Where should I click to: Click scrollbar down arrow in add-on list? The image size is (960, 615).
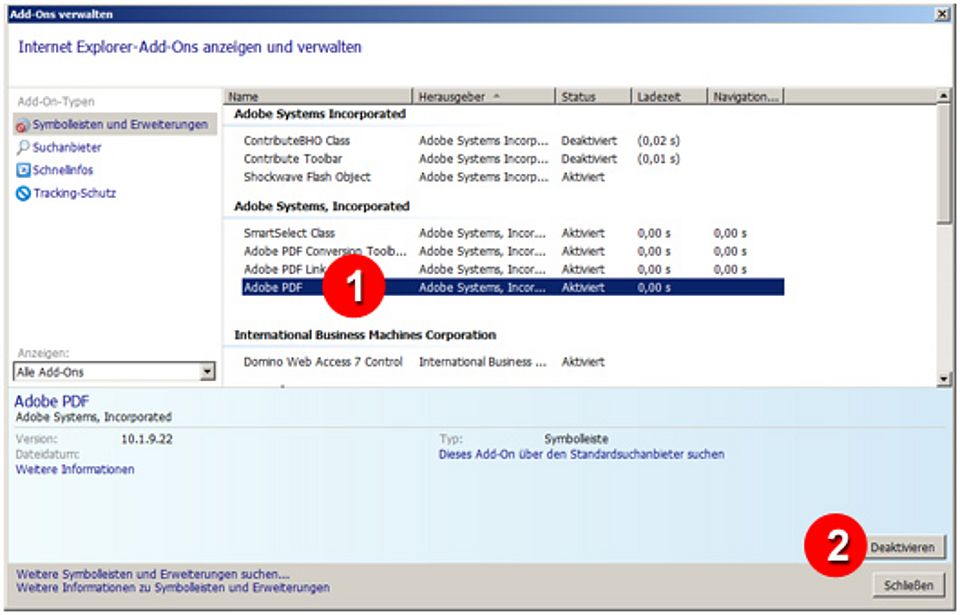pyautogui.click(x=944, y=376)
